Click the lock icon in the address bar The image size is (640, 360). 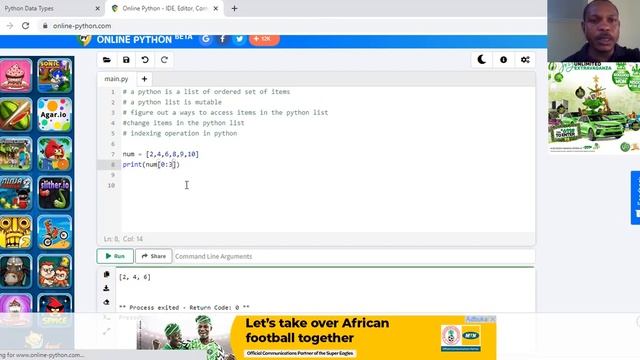(x=45, y=26)
